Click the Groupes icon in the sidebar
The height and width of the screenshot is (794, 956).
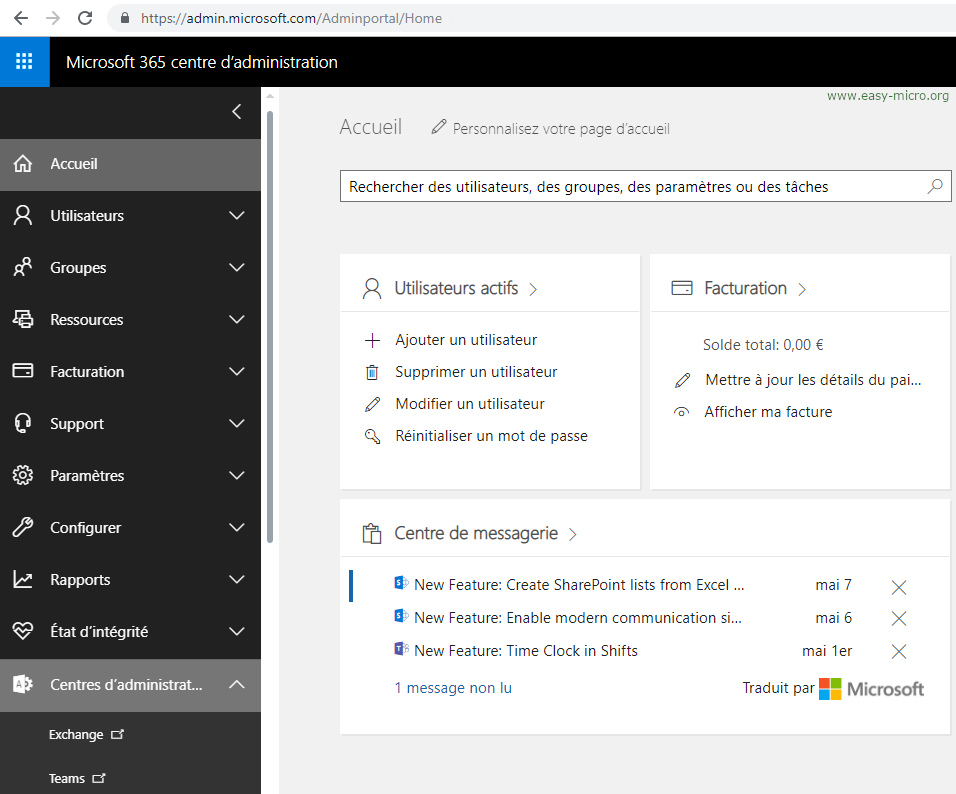pos(23,267)
